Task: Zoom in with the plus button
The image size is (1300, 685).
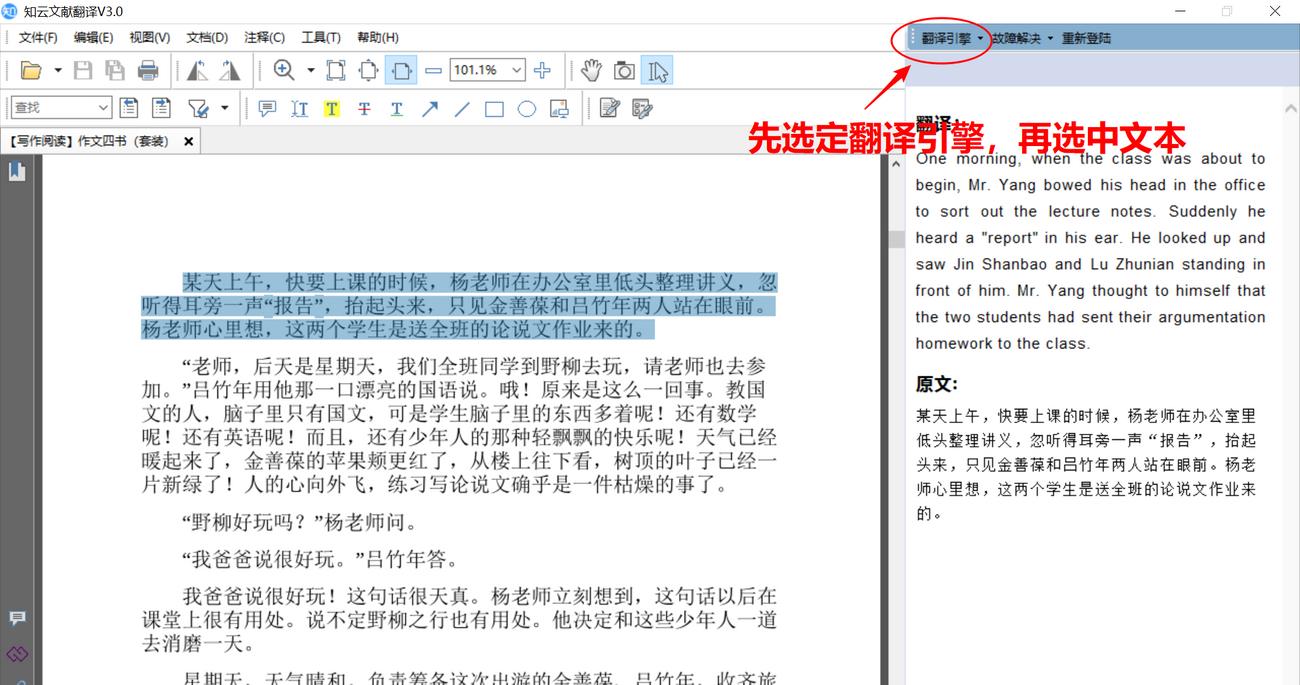Action: tap(542, 70)
